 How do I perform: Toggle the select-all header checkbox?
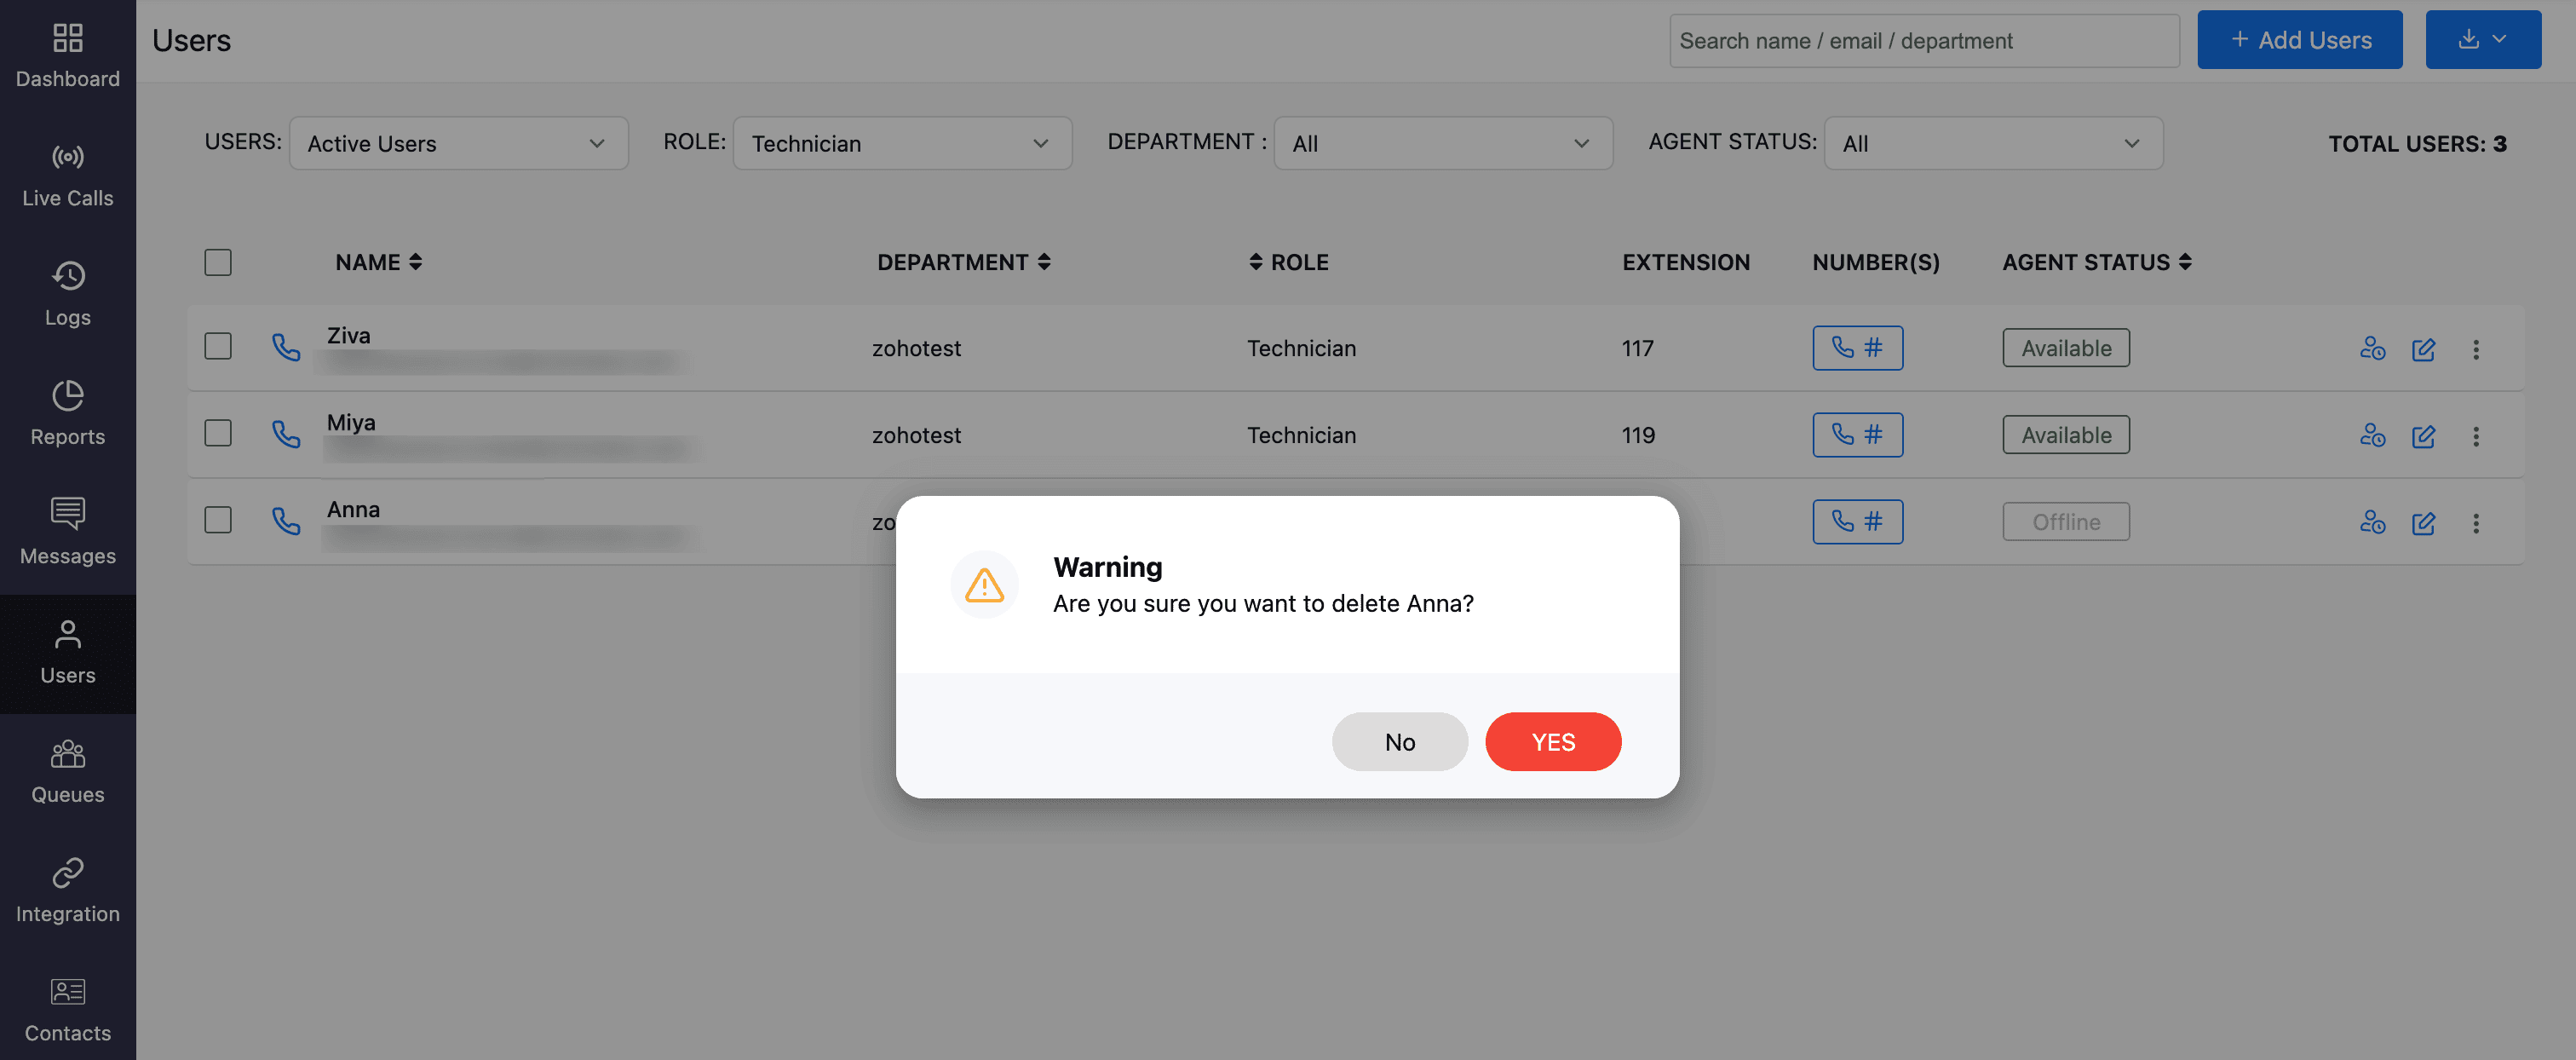tap(218, 262)
